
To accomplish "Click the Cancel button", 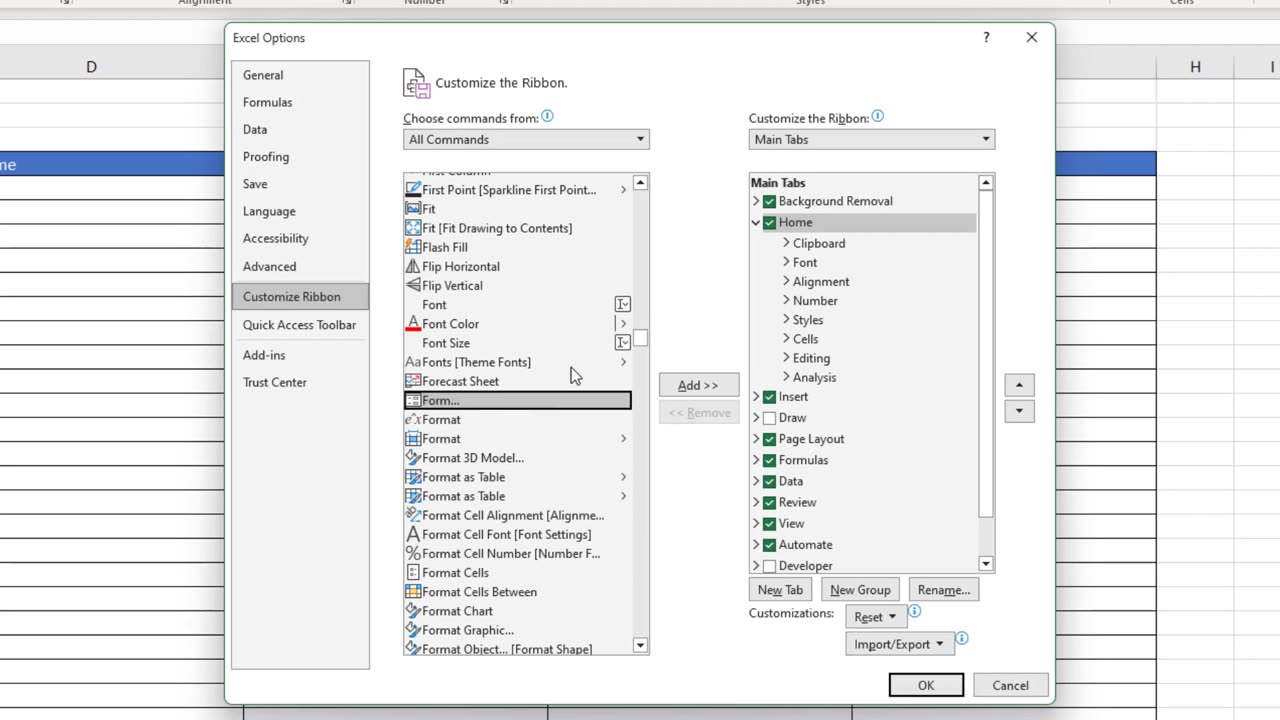I will 1010,685.
